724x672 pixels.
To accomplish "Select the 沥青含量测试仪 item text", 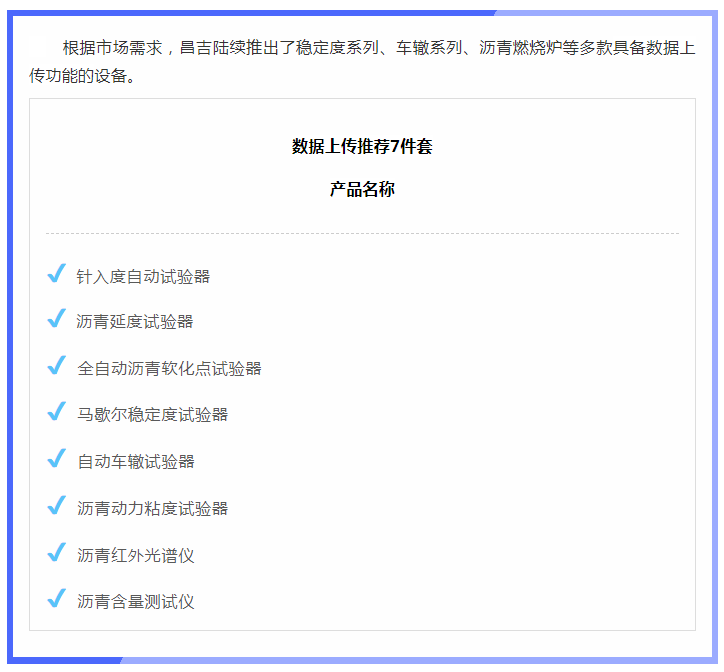I will (136, 602).
